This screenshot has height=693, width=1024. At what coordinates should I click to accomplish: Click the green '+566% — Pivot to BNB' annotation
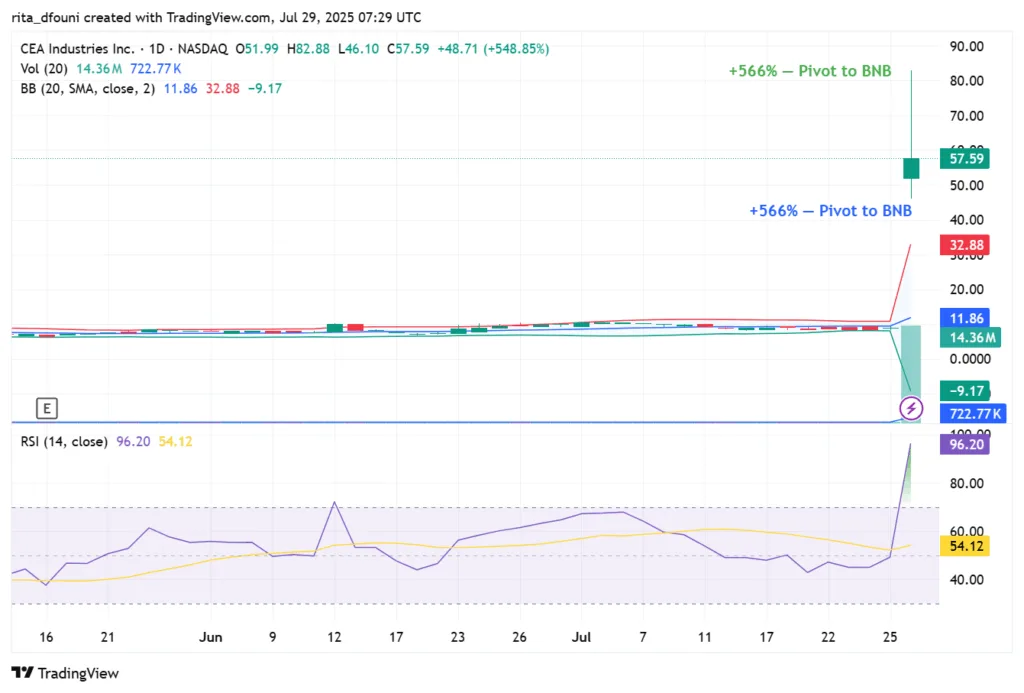click(810, 71)
